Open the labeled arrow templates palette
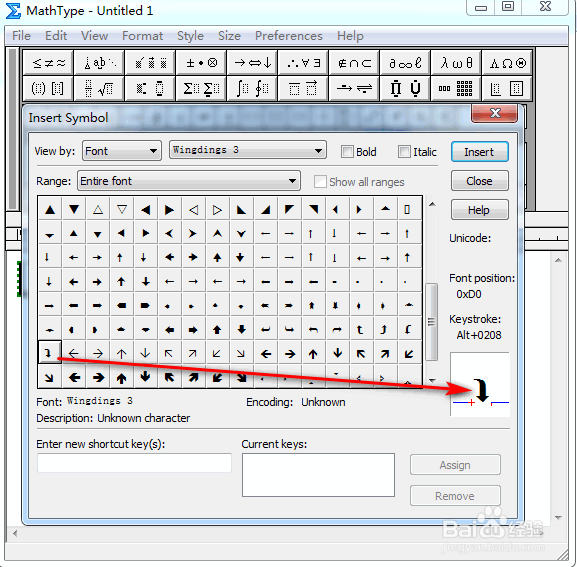This screenshot has width=577, height=567. pos(354,88)
